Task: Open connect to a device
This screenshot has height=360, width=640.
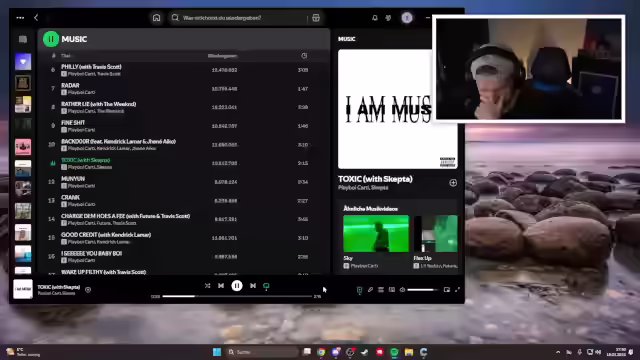Action: point(392,290)
